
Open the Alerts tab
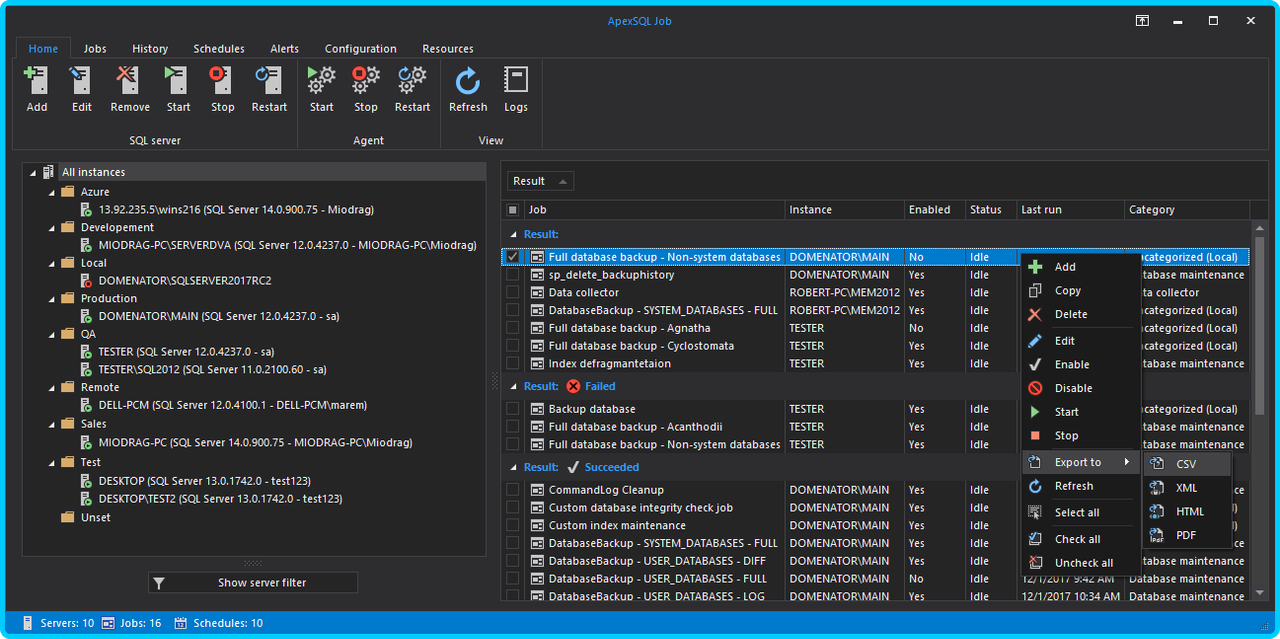(284, 48)
